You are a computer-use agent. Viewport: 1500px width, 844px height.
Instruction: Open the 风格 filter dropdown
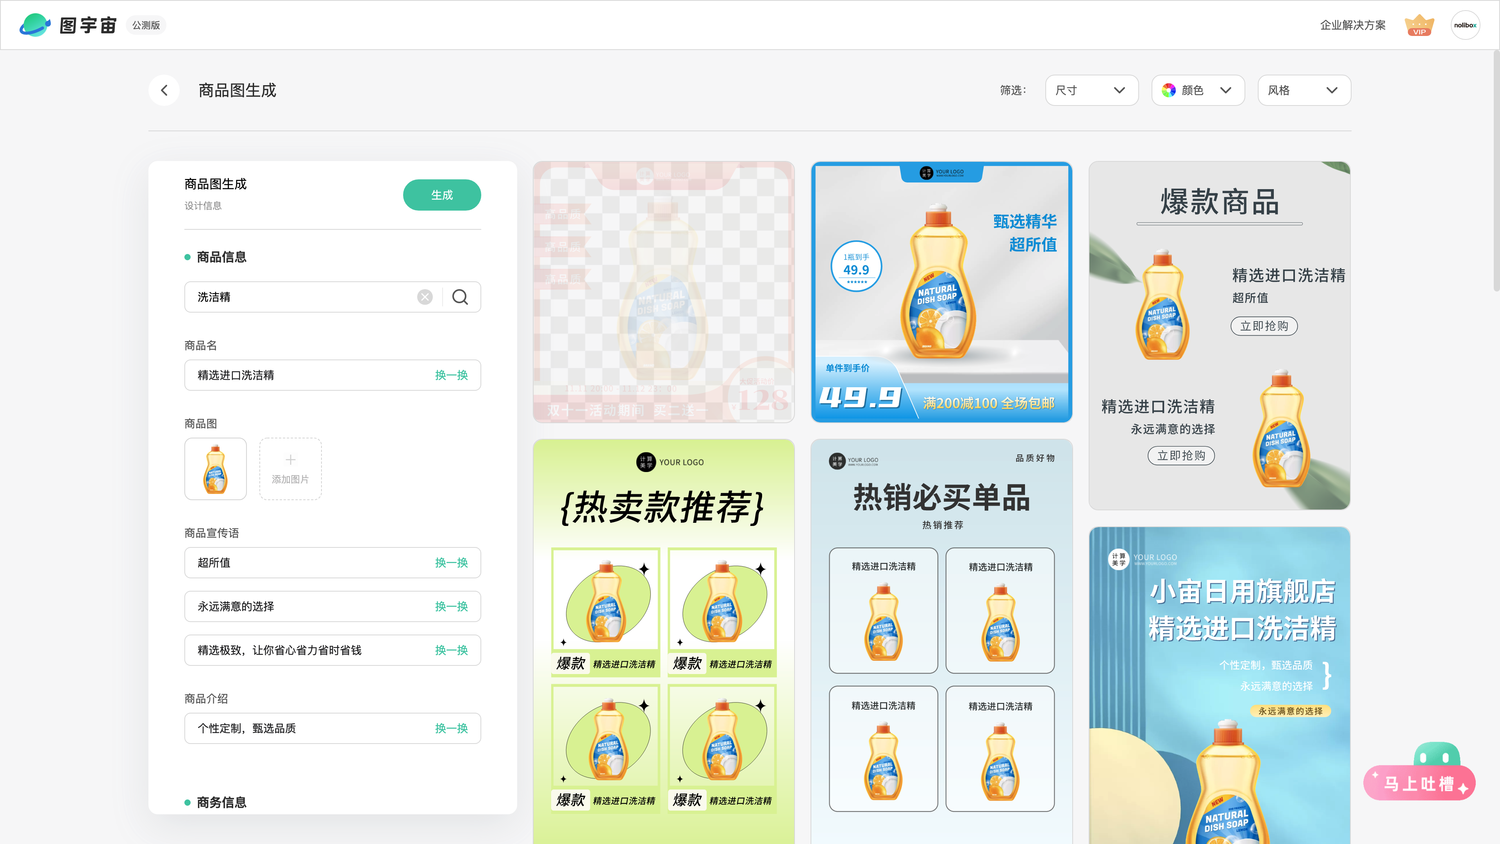[x=1304, y=90]
